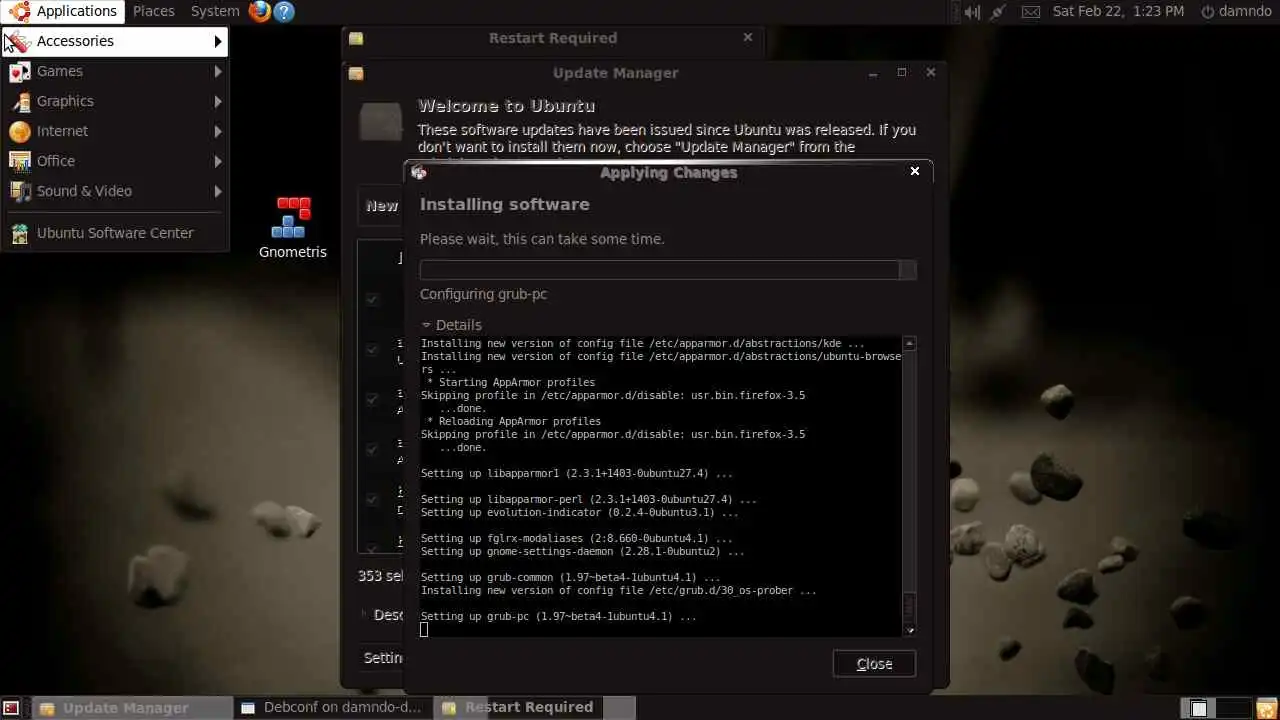Close the Applying Changes dialog
This screenshot has width=1280, height=720.
914,171
